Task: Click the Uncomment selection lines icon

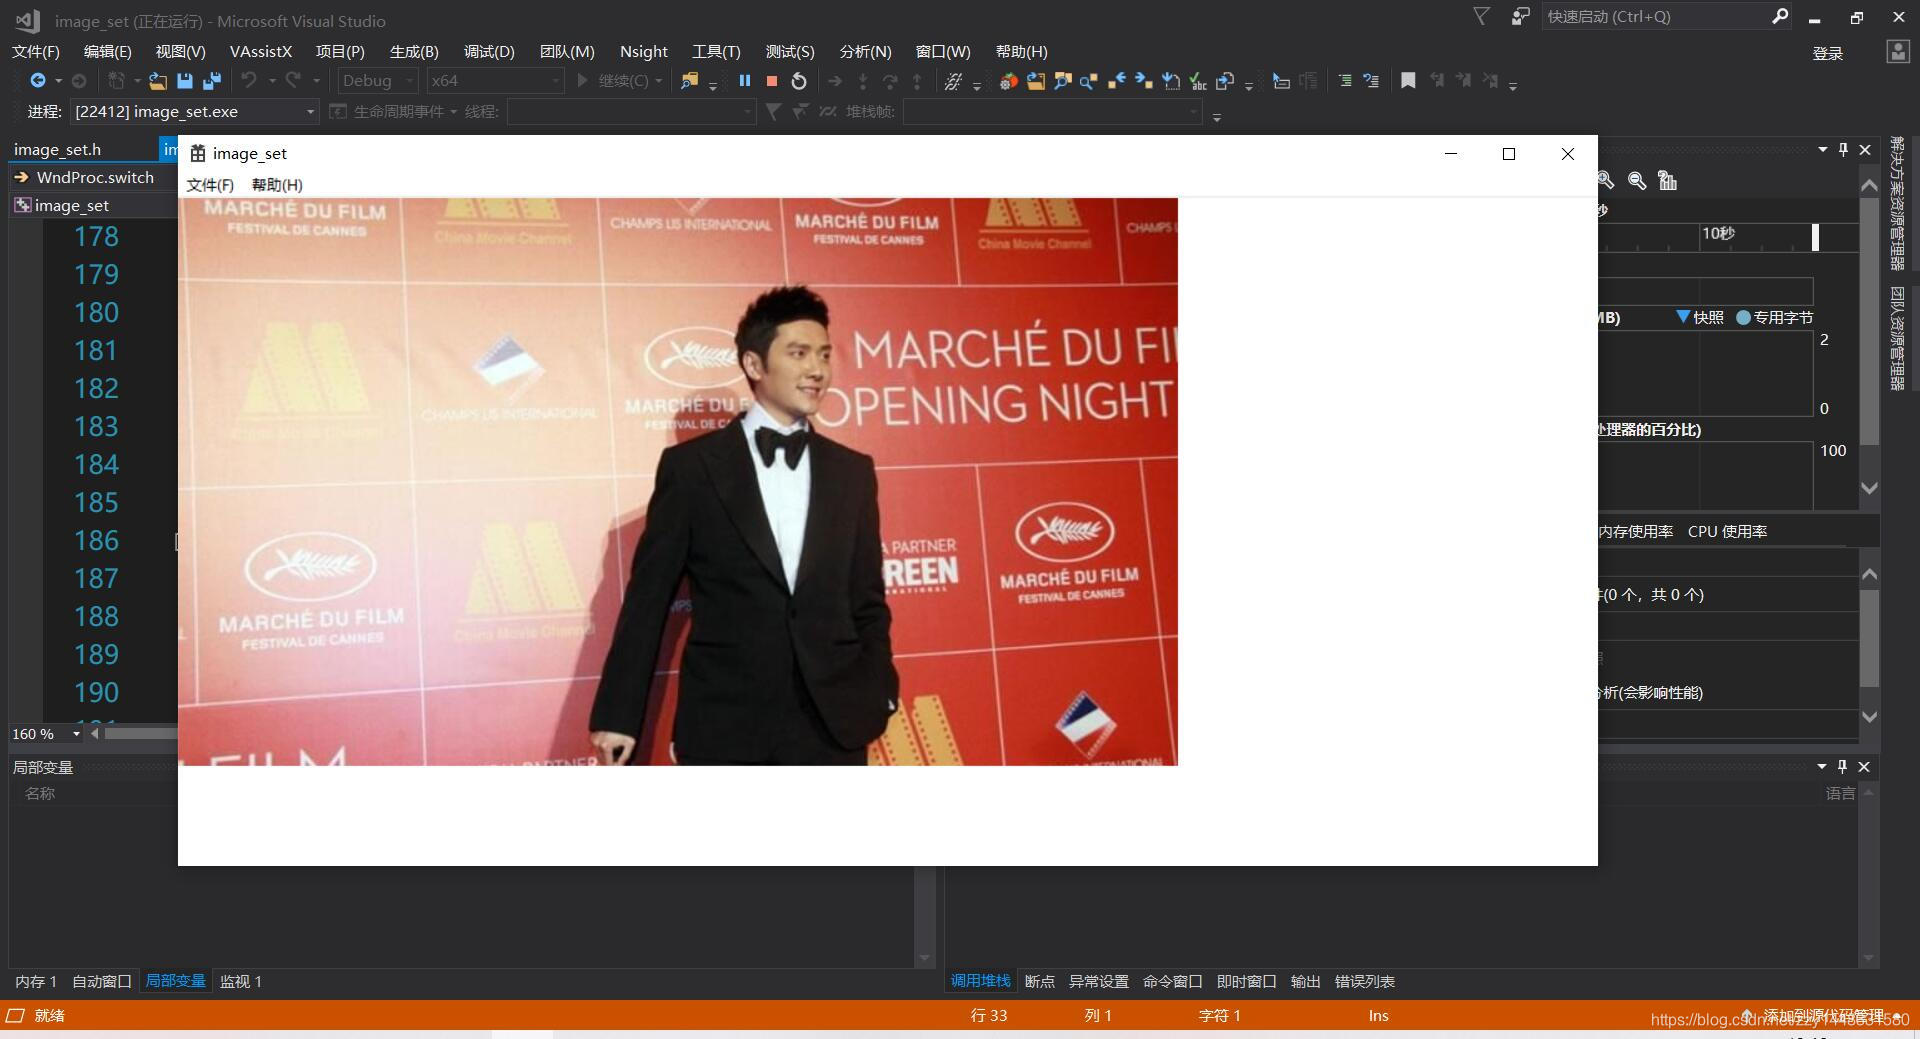Action: (x=1371, y=81)
